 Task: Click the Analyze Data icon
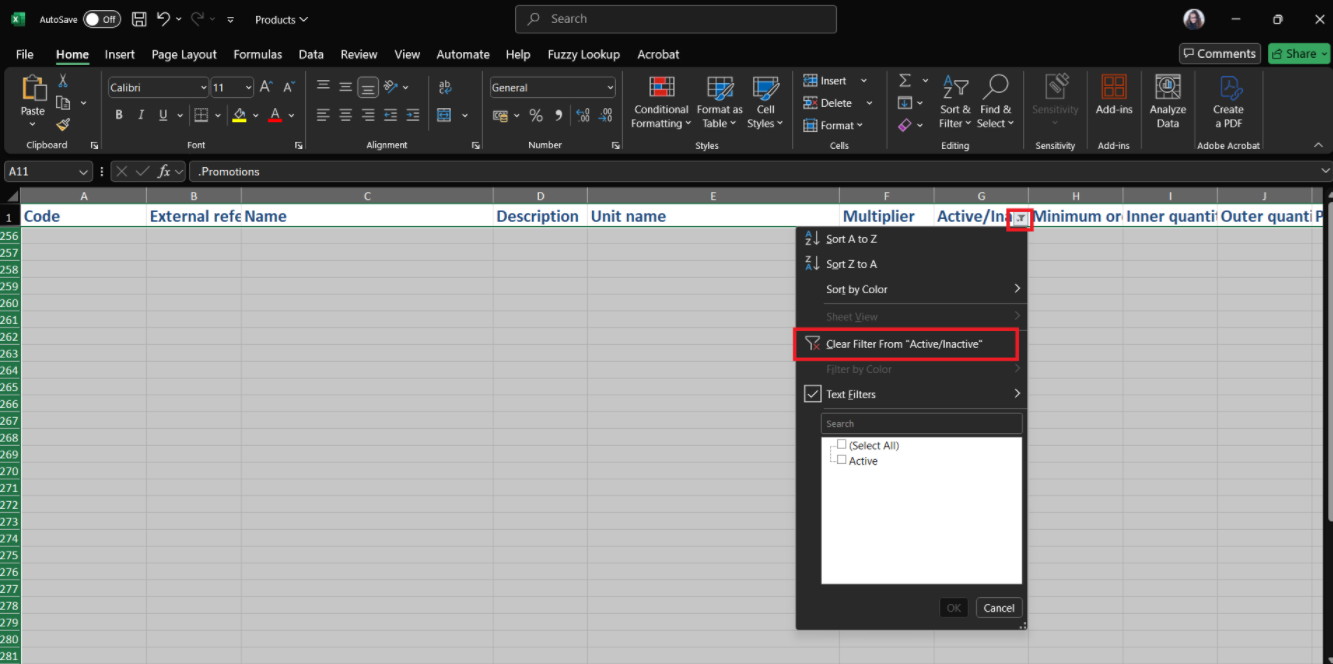(x=1167, y=89)
